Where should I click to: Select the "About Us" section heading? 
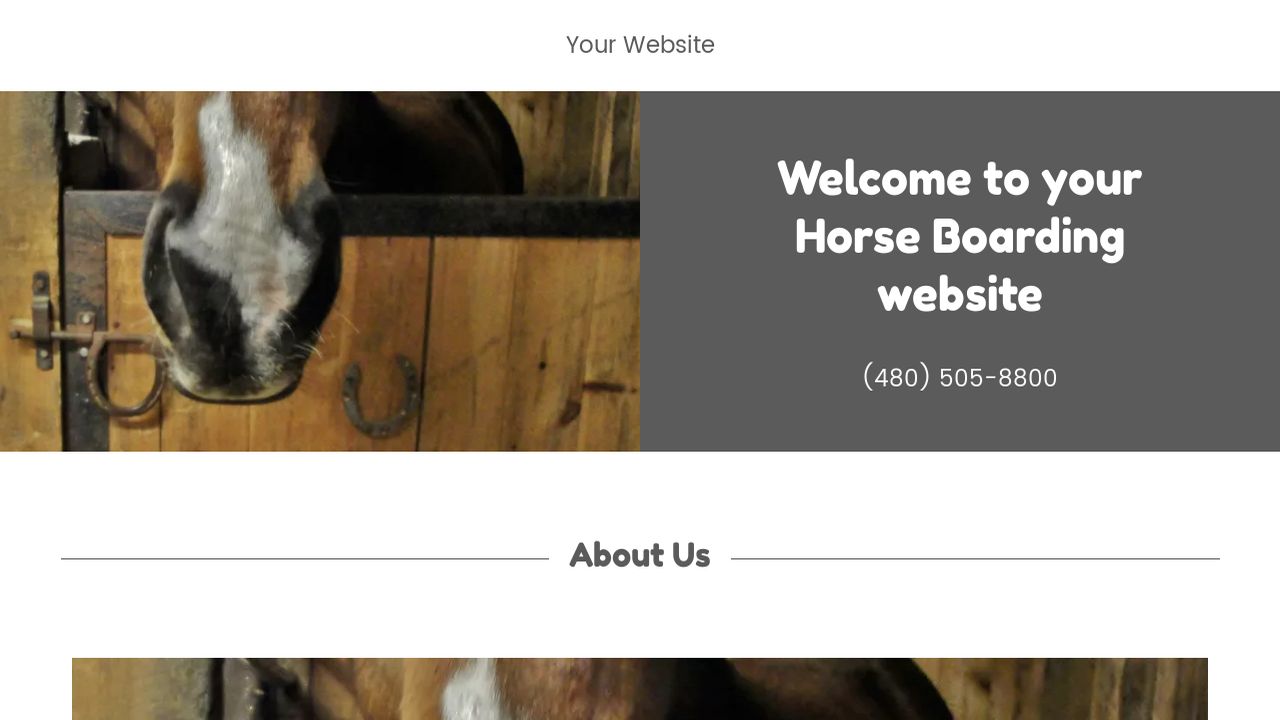tap(640, 555)
